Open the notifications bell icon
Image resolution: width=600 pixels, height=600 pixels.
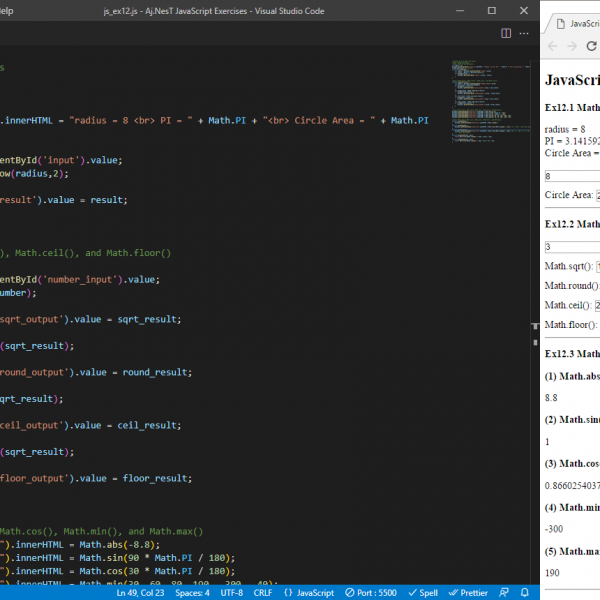point(526,592)
